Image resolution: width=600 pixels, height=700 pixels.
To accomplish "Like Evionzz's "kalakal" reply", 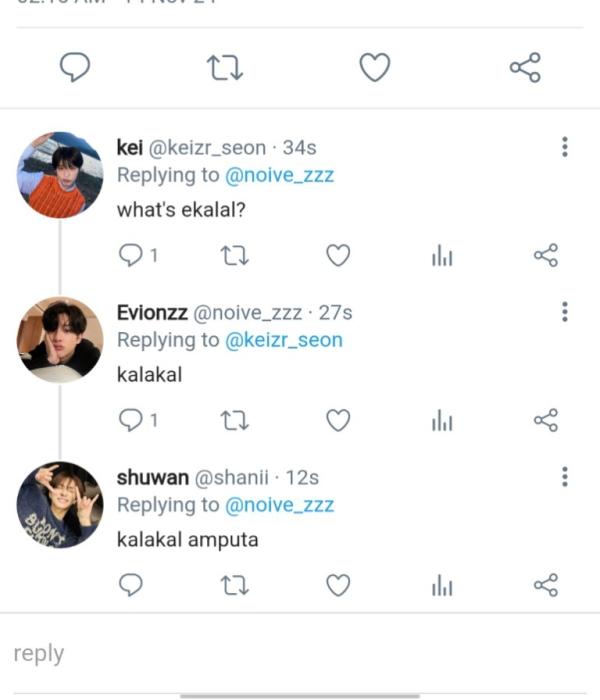I will (339, 421).
